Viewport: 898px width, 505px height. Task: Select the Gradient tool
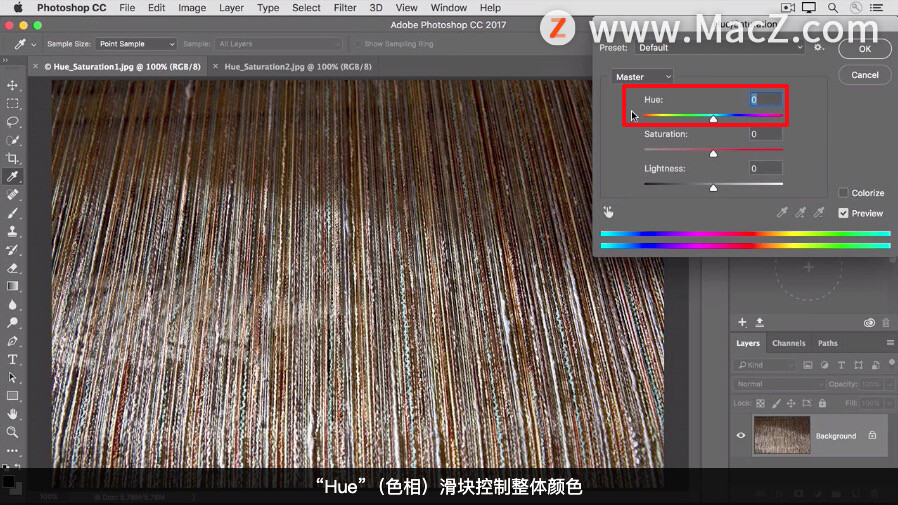tap(12, 286)
